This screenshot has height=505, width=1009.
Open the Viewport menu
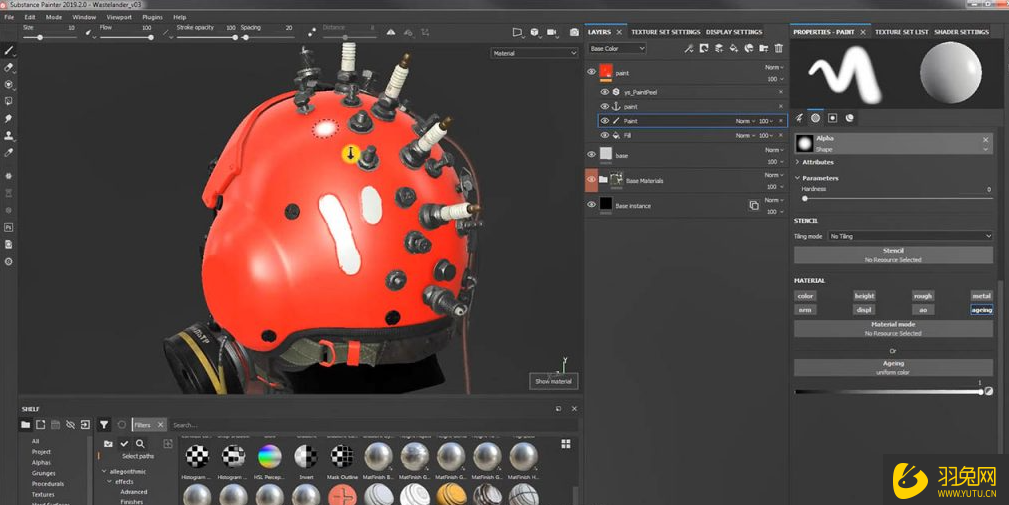pos(118,17)
